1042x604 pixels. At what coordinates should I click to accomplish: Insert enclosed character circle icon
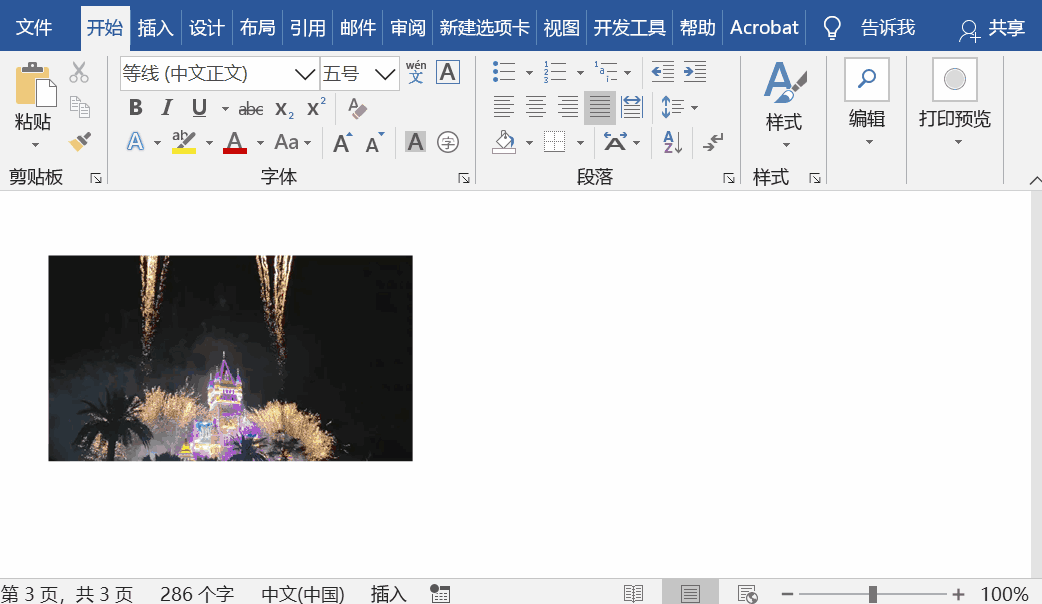point(448,142)
